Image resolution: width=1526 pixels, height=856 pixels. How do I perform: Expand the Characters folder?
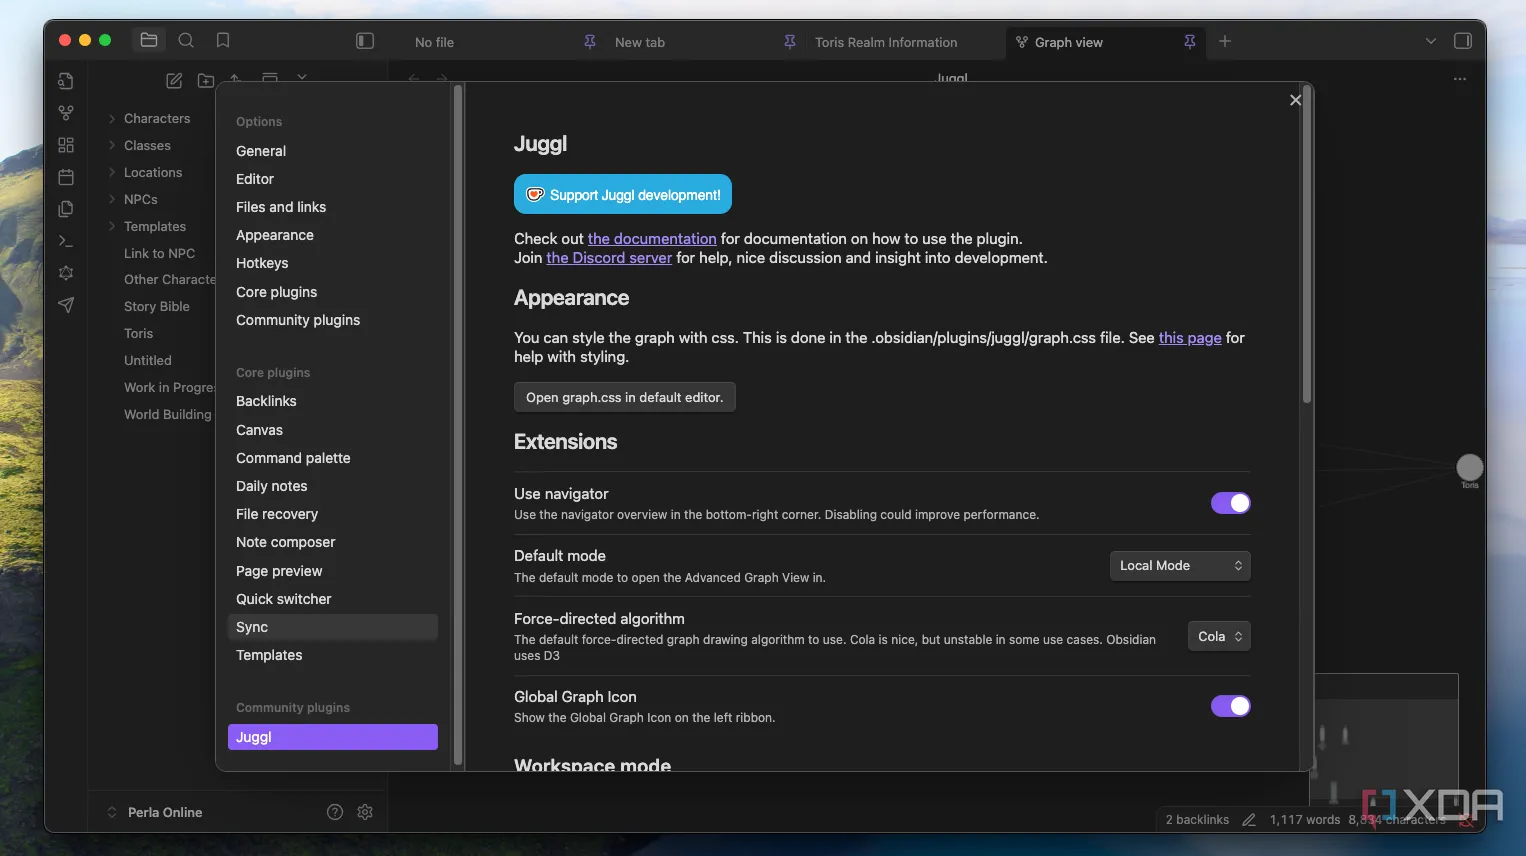(x=112, y=119)
